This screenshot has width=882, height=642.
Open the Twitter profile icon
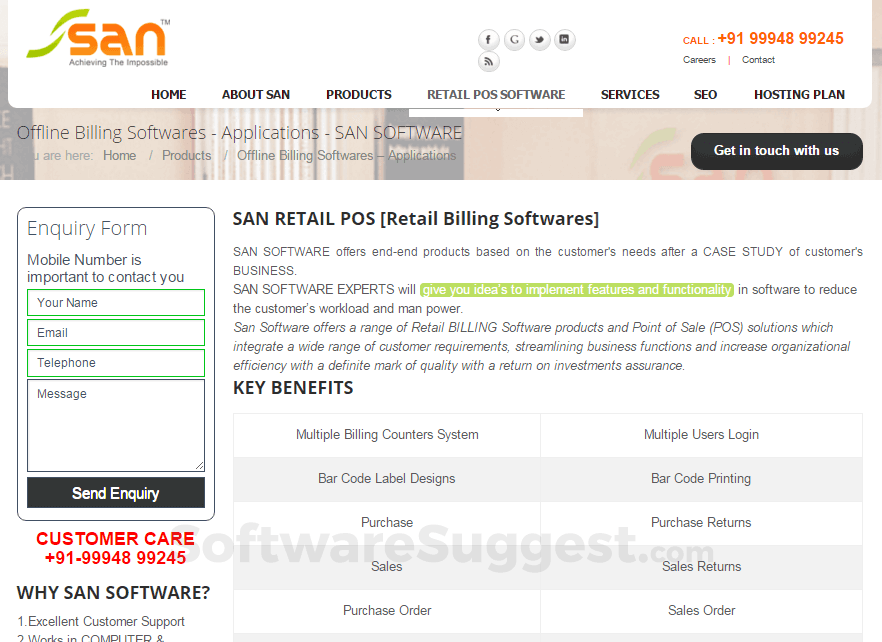click(539, 39)
